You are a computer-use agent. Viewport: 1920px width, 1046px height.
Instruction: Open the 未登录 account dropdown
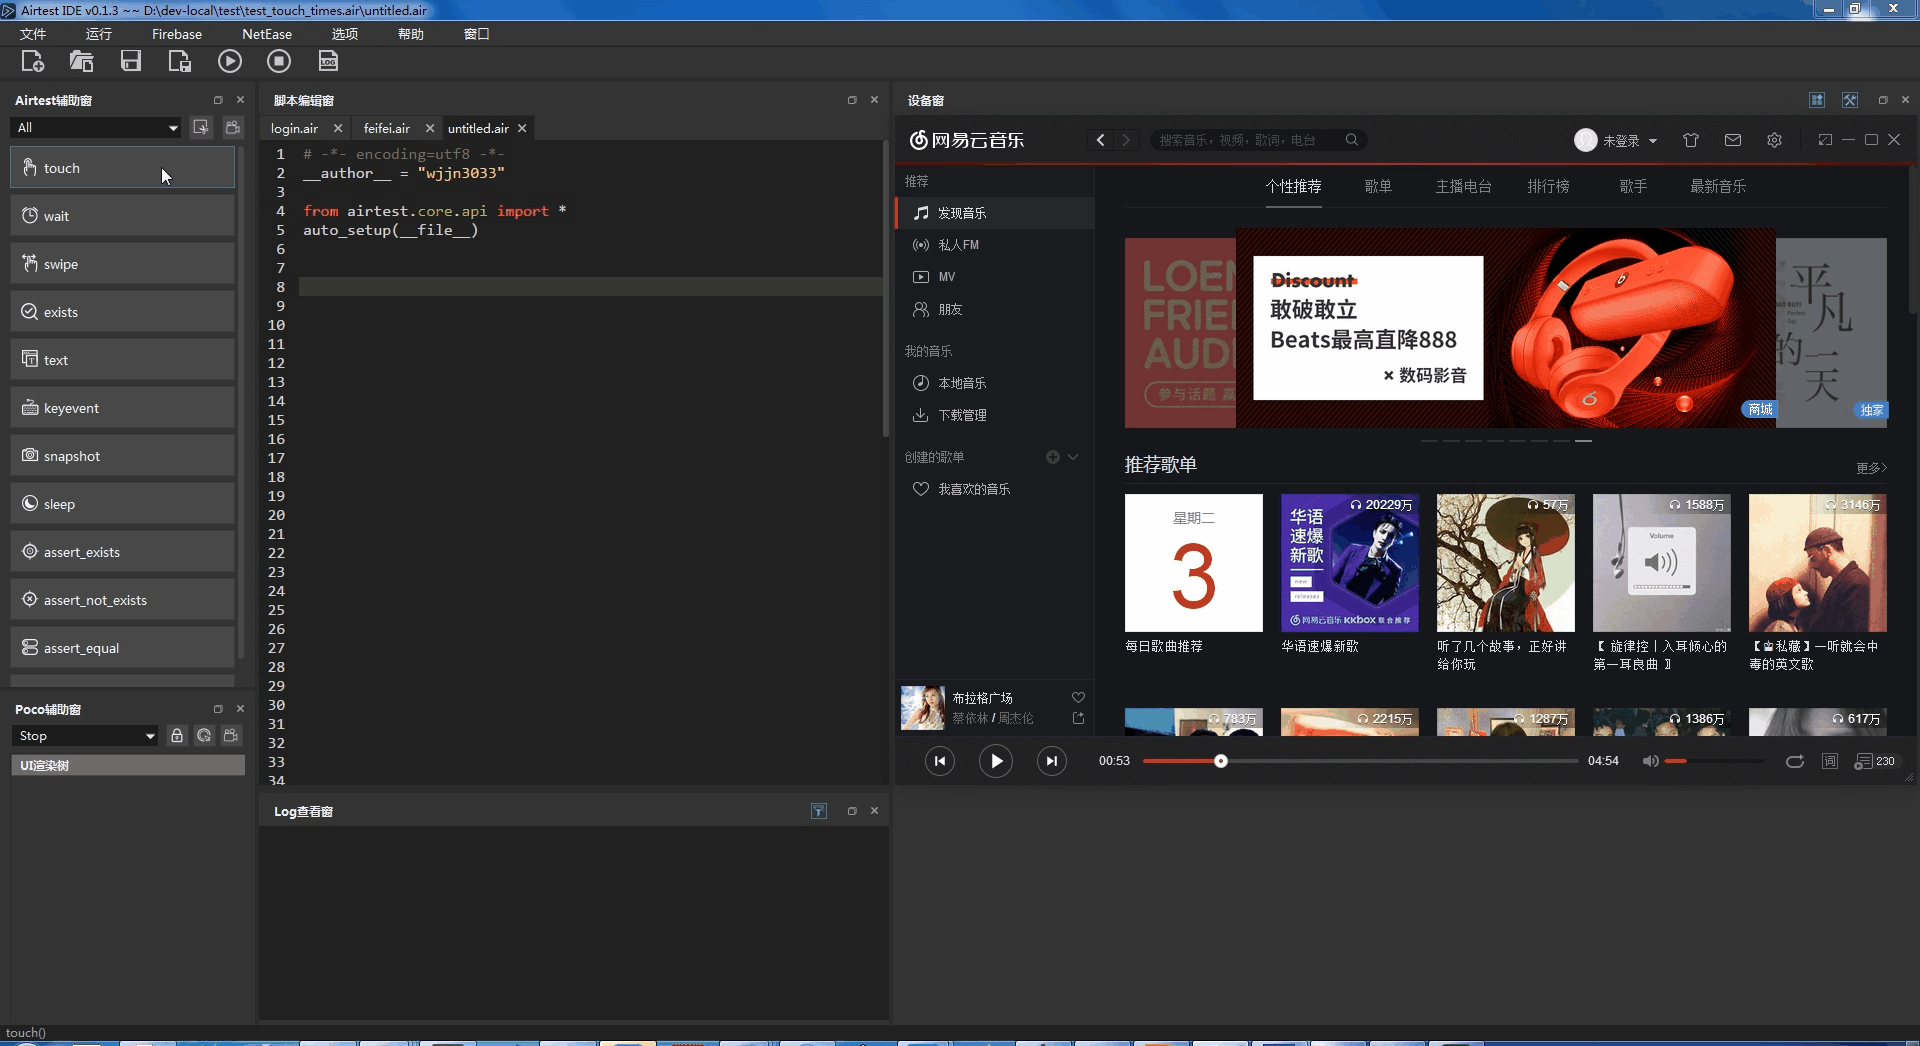click(1617, 140)
